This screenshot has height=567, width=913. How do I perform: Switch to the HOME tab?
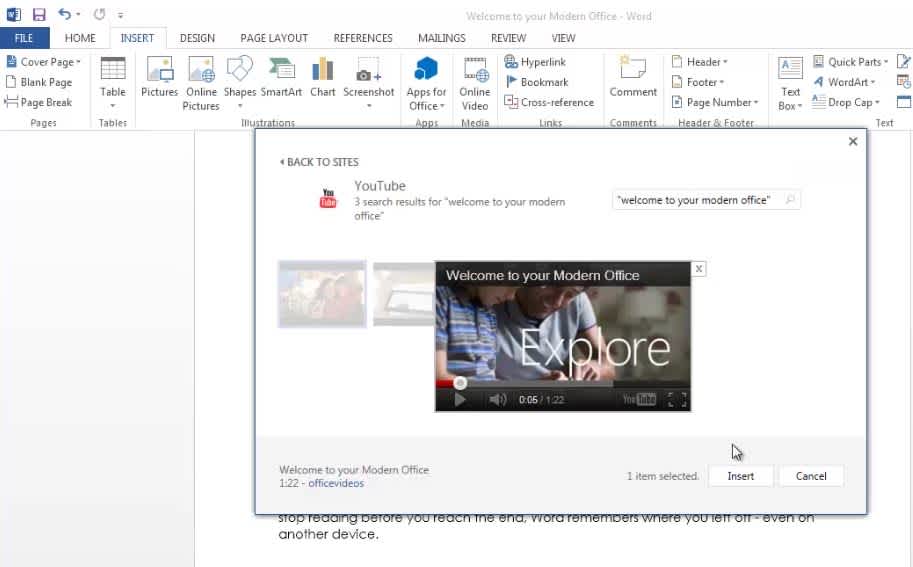click(x=80, y=38)
